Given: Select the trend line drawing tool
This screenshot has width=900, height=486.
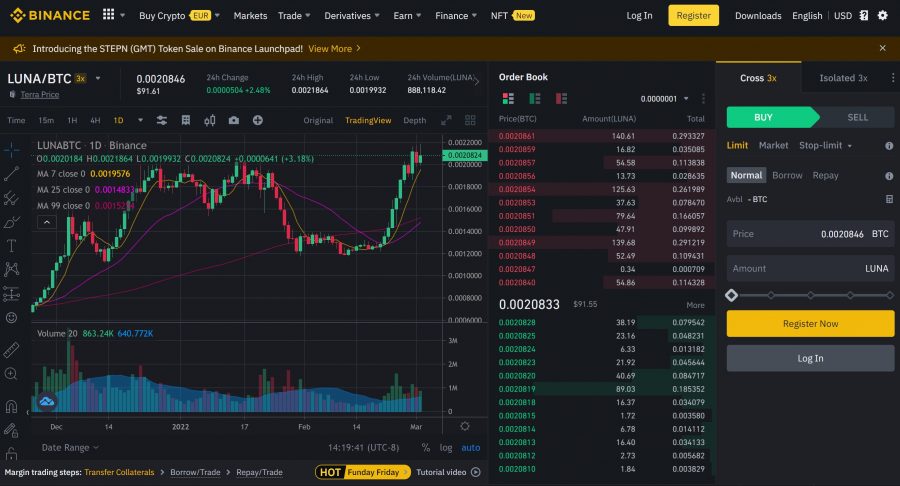Looking at the screenshot, I should [12, 173].
